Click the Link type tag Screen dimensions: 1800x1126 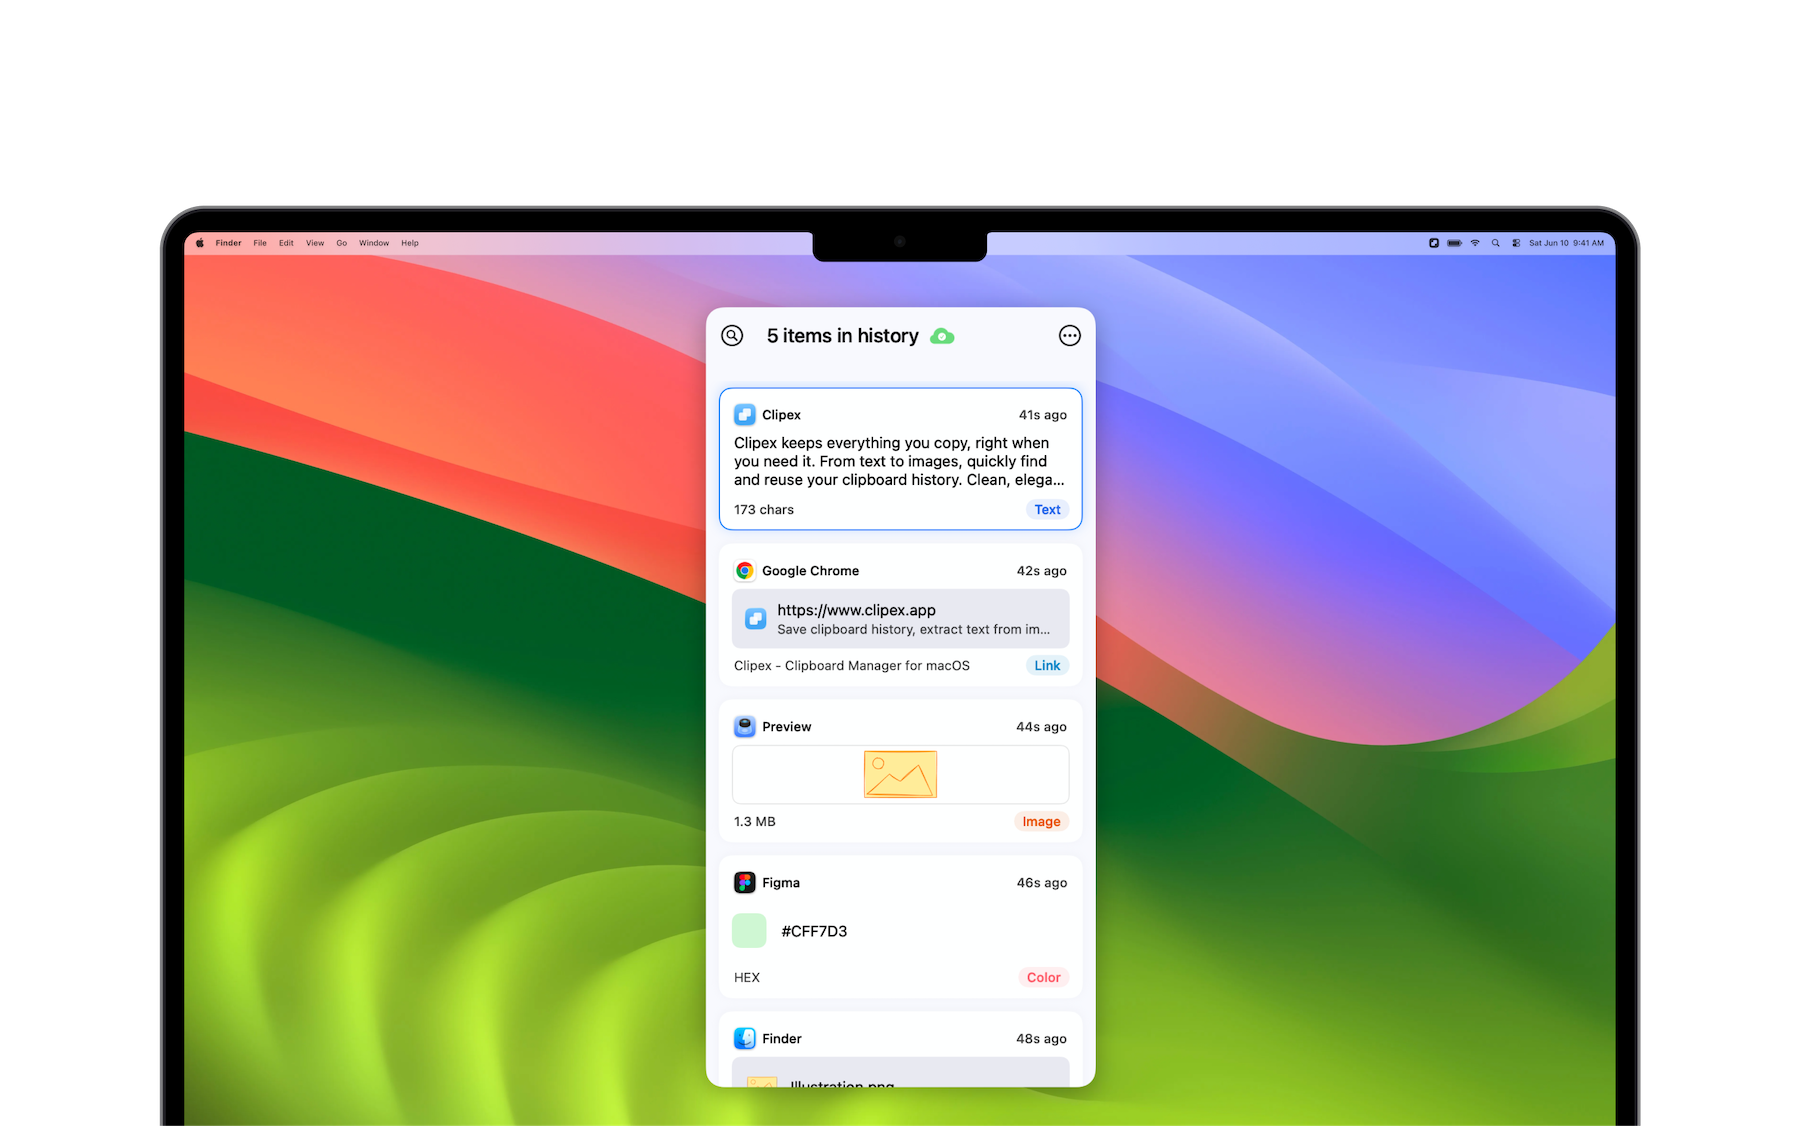tap(1047, 666)
